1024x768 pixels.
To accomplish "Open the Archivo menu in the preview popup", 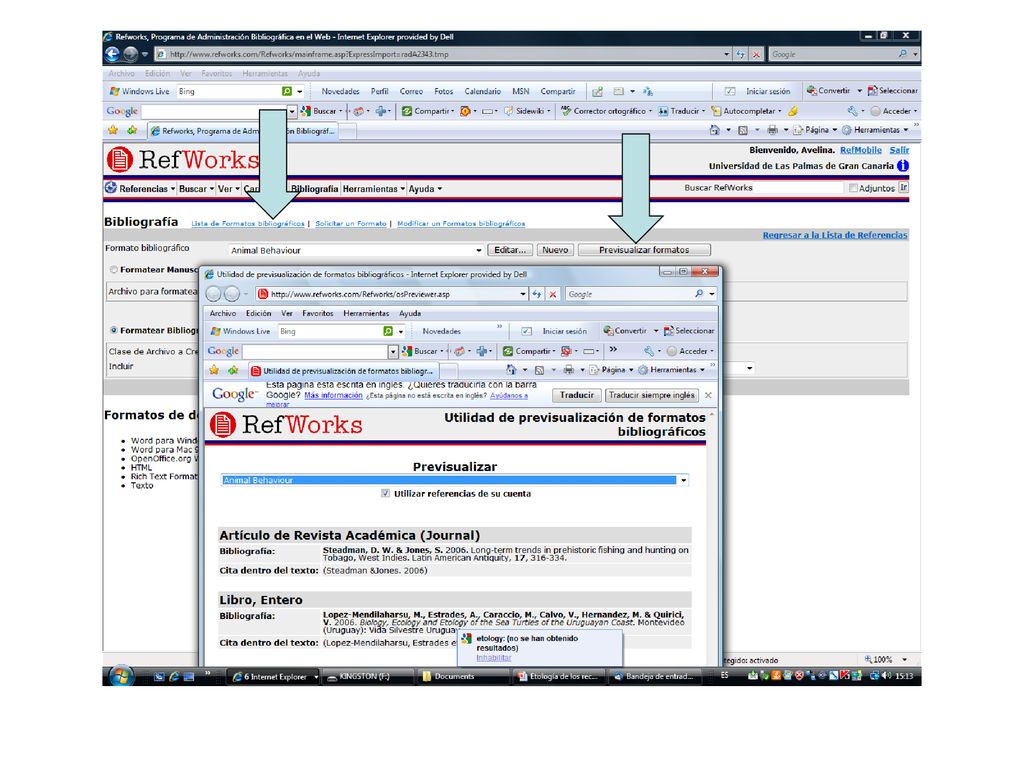I will (223, 313).
